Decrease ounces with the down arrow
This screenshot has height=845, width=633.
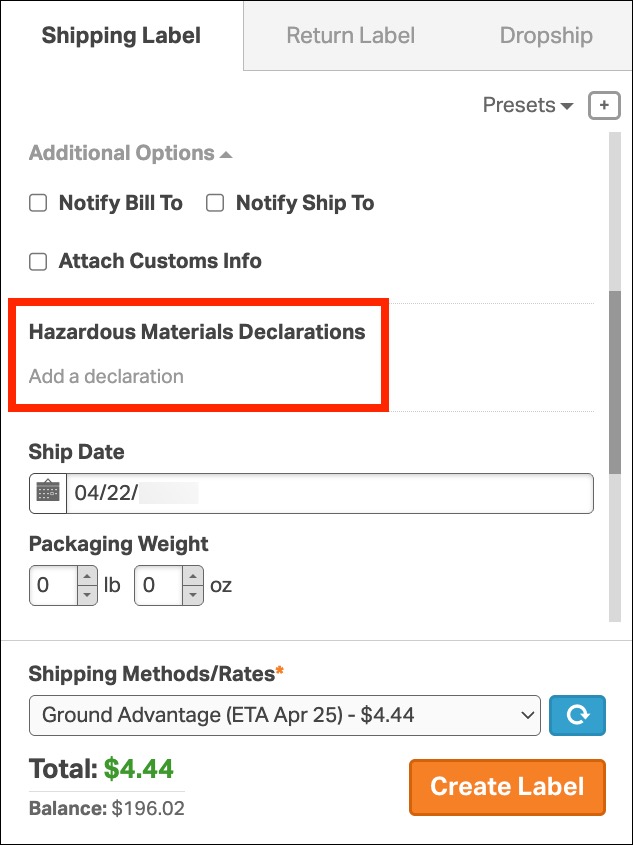tap(192, 595)
